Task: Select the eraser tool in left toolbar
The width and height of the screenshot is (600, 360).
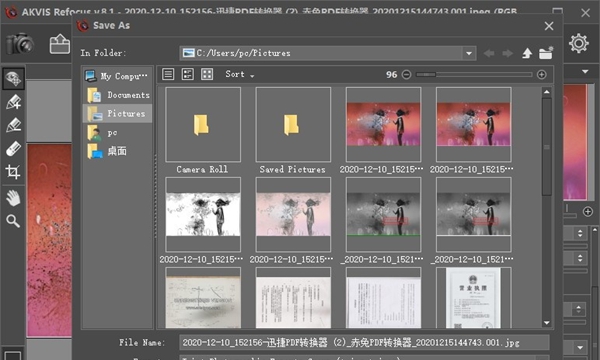Action: tap(13, 148)
